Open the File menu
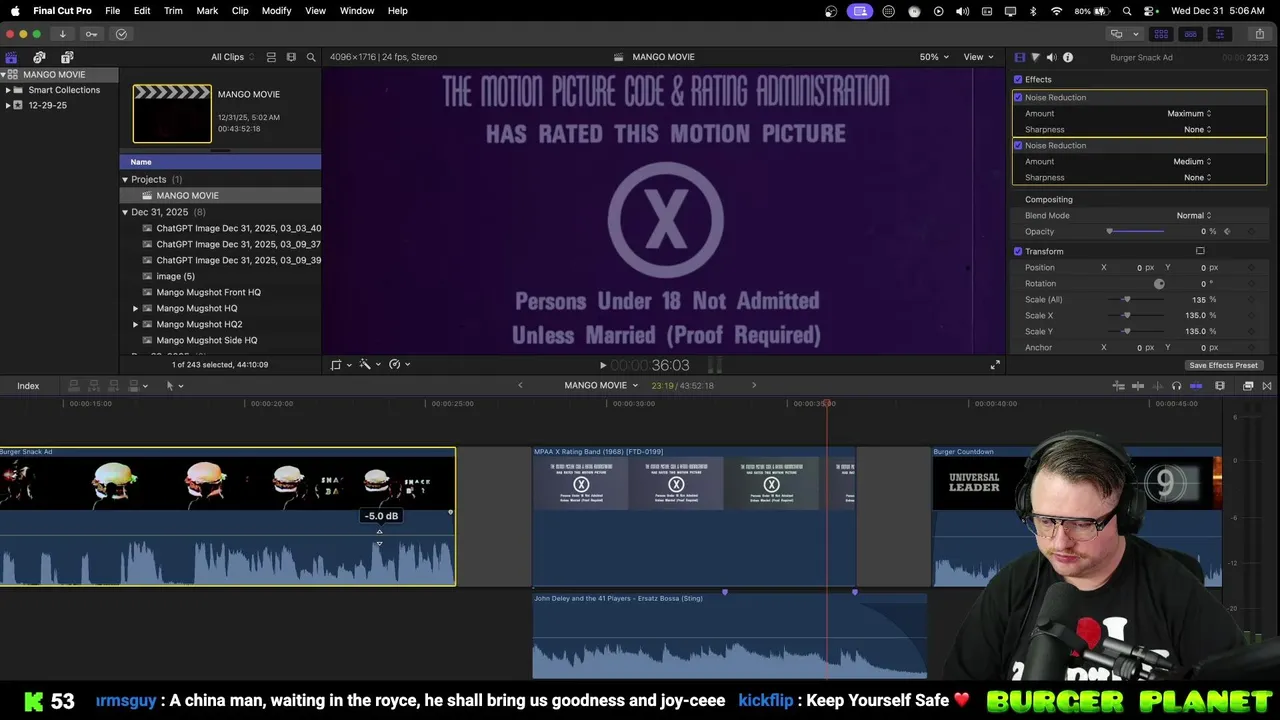Screen dimensions: 1280x720 [x=113, y=11]
